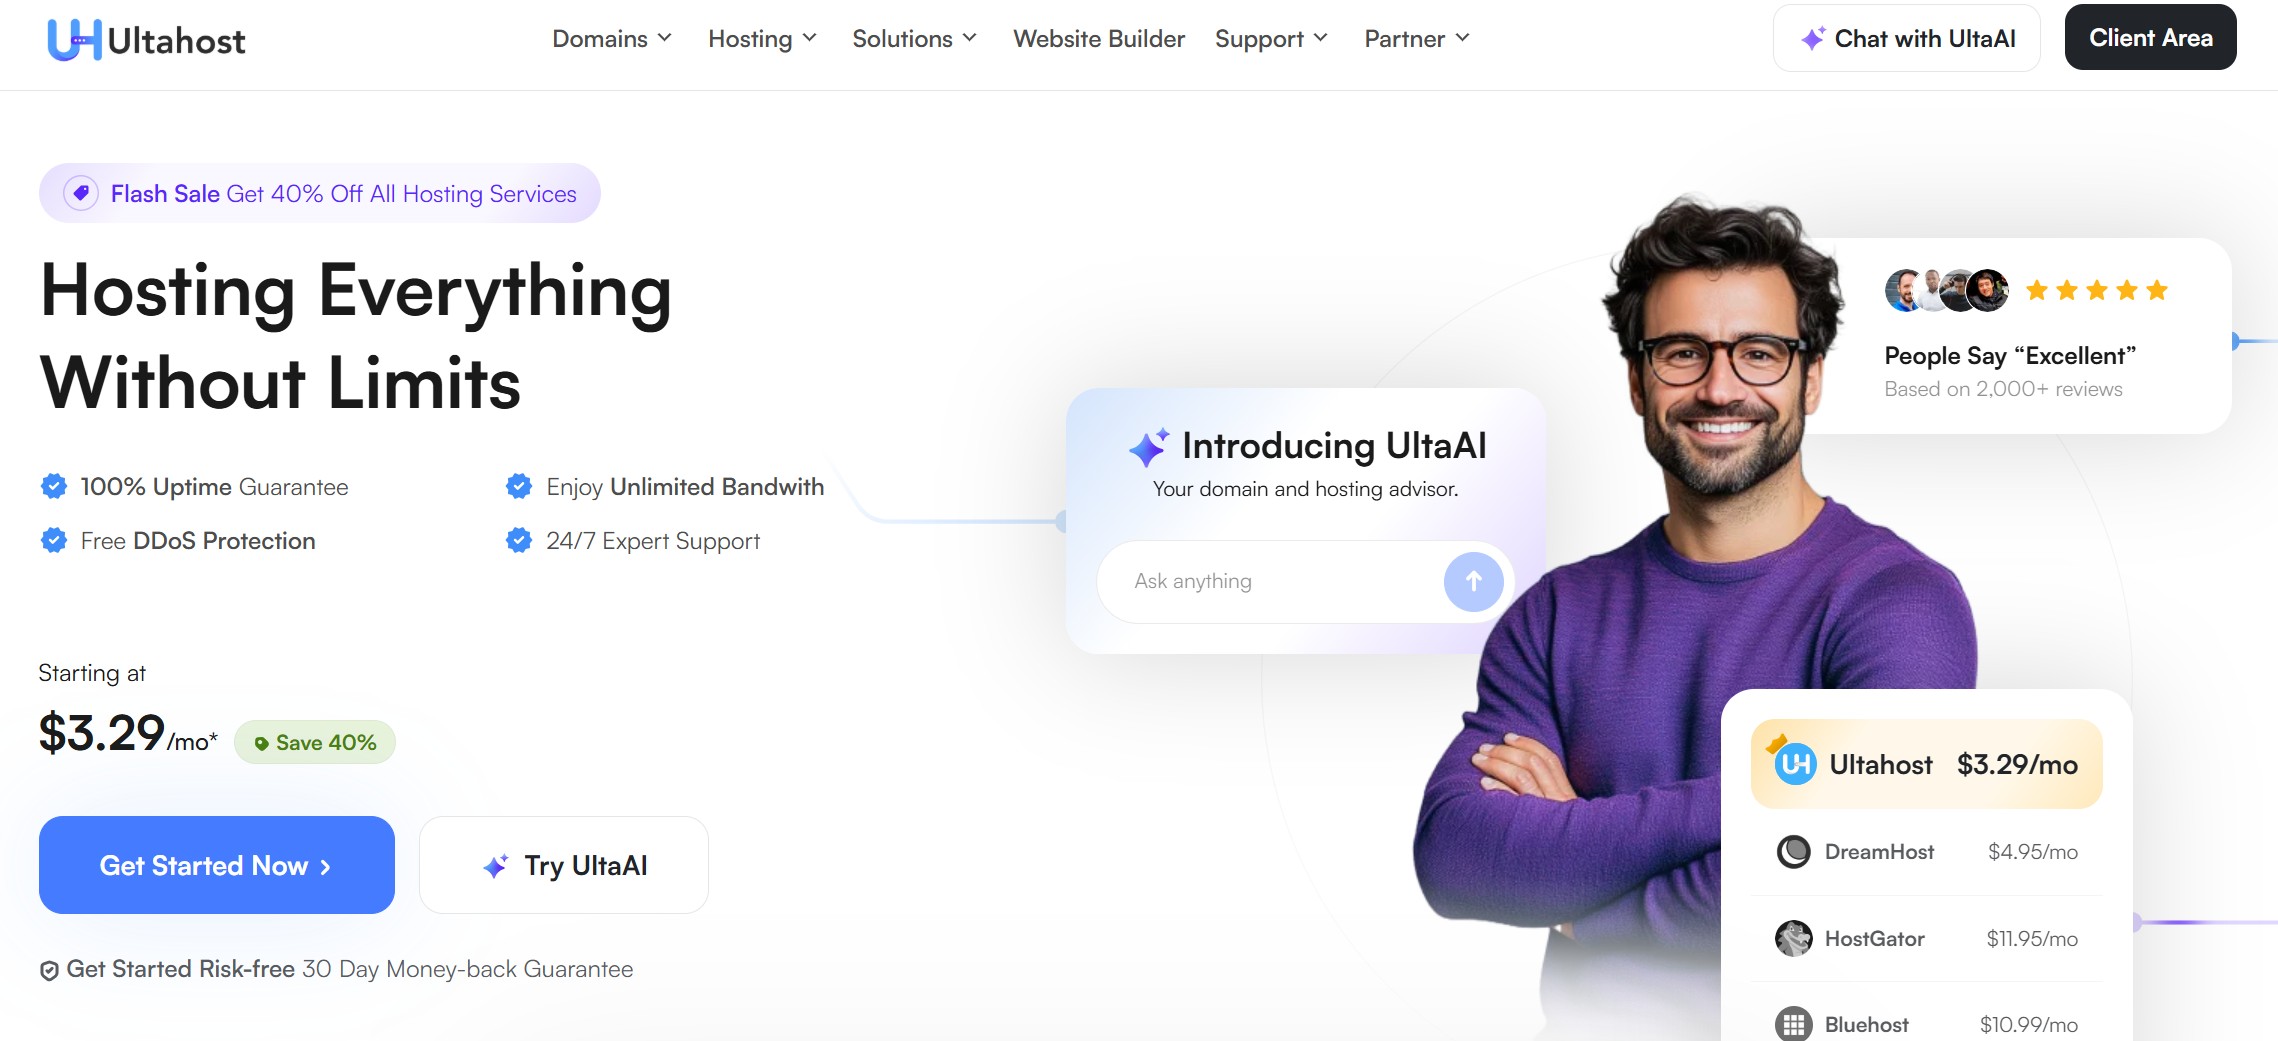Click the shield icon by Risk-free guarantee
This screenshot has width=2278, height=1041.
point(49,970)
